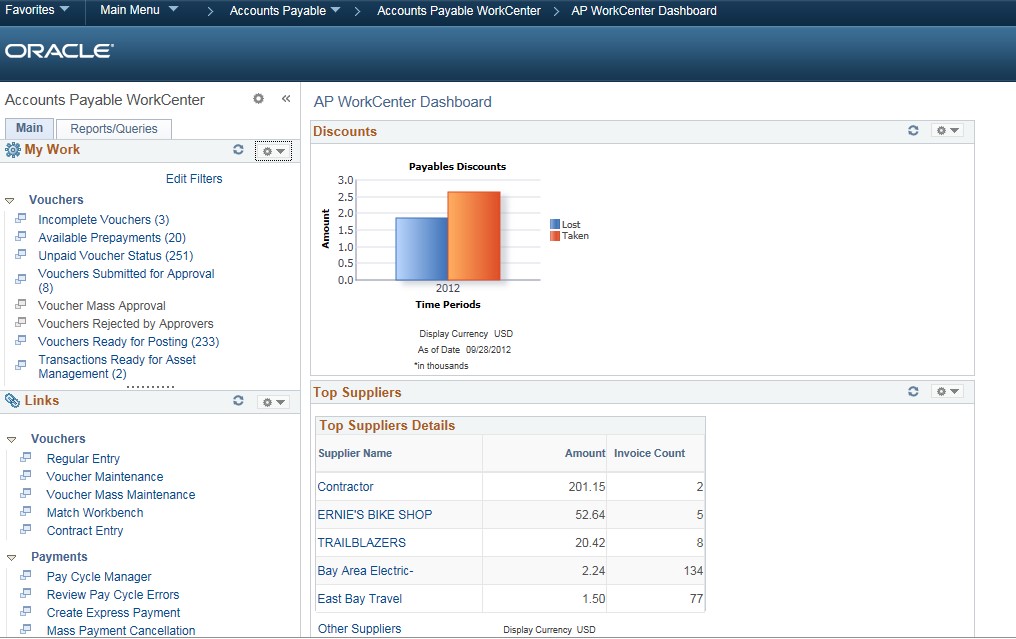1016x639 pixels.
Task: Open the Favorites menu
Action: tap(36, 10)
